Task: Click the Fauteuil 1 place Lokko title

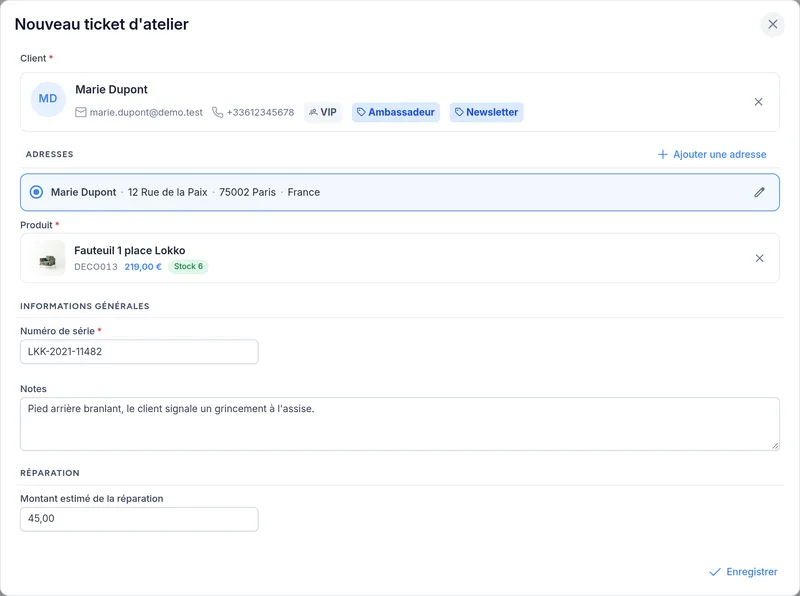Action: click(130, 251)
